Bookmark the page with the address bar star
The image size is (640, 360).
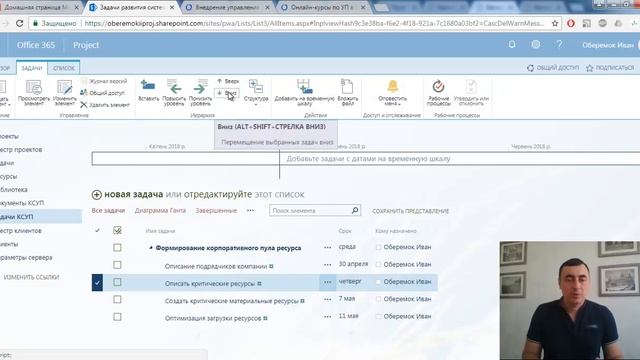tap(555, 24)
